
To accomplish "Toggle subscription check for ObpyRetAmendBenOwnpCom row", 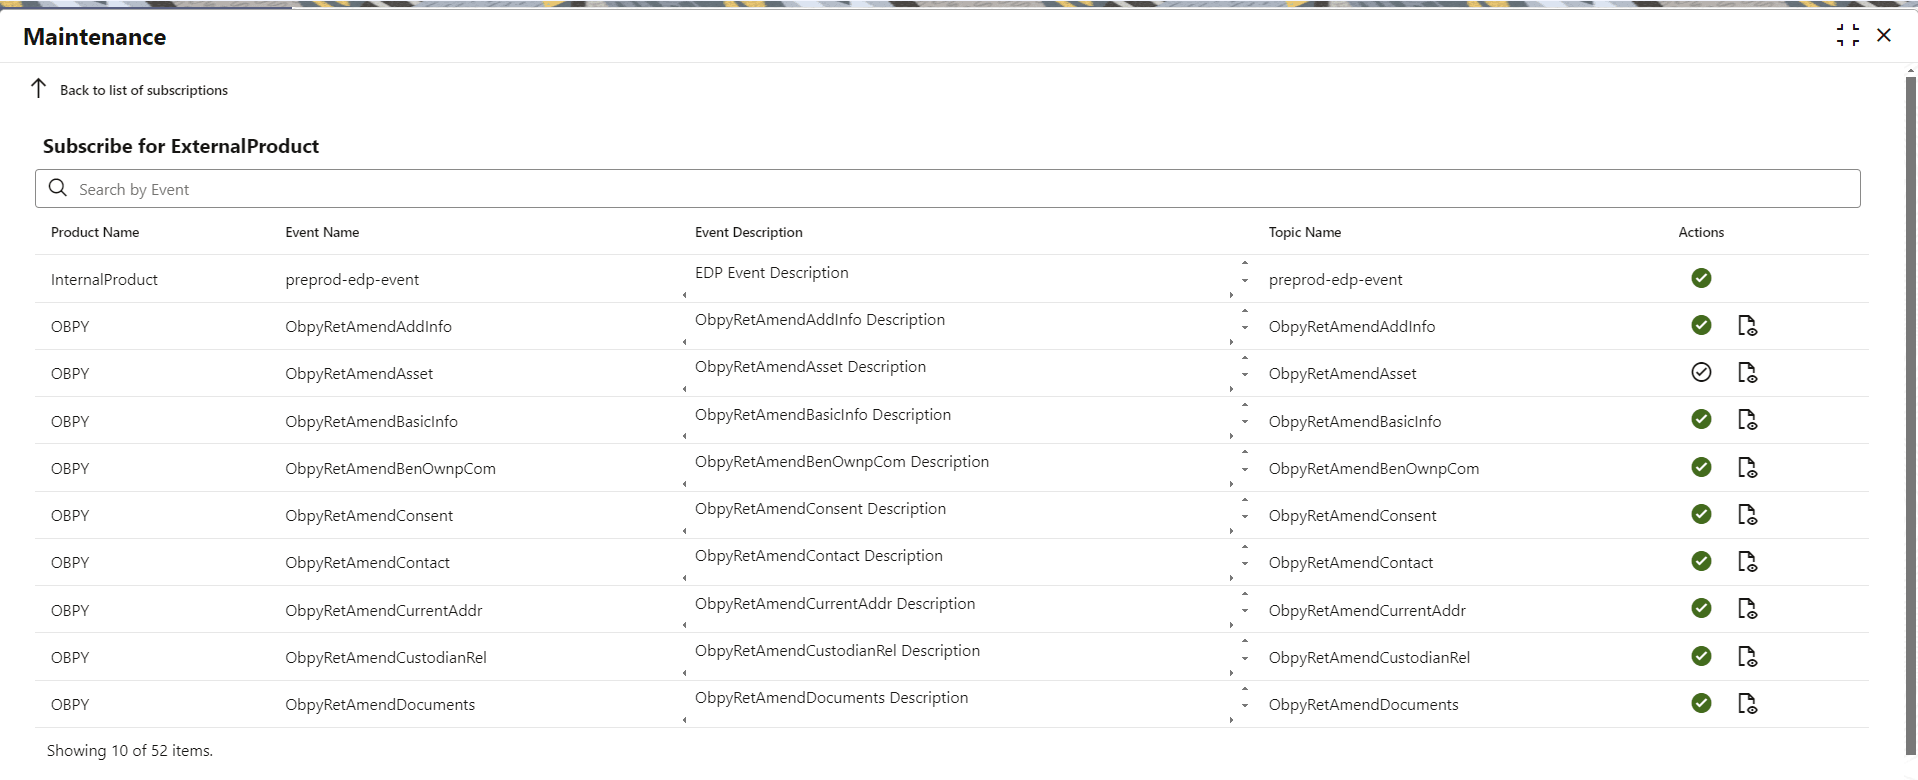I will pyautogui.click(x=1701, y=467).
